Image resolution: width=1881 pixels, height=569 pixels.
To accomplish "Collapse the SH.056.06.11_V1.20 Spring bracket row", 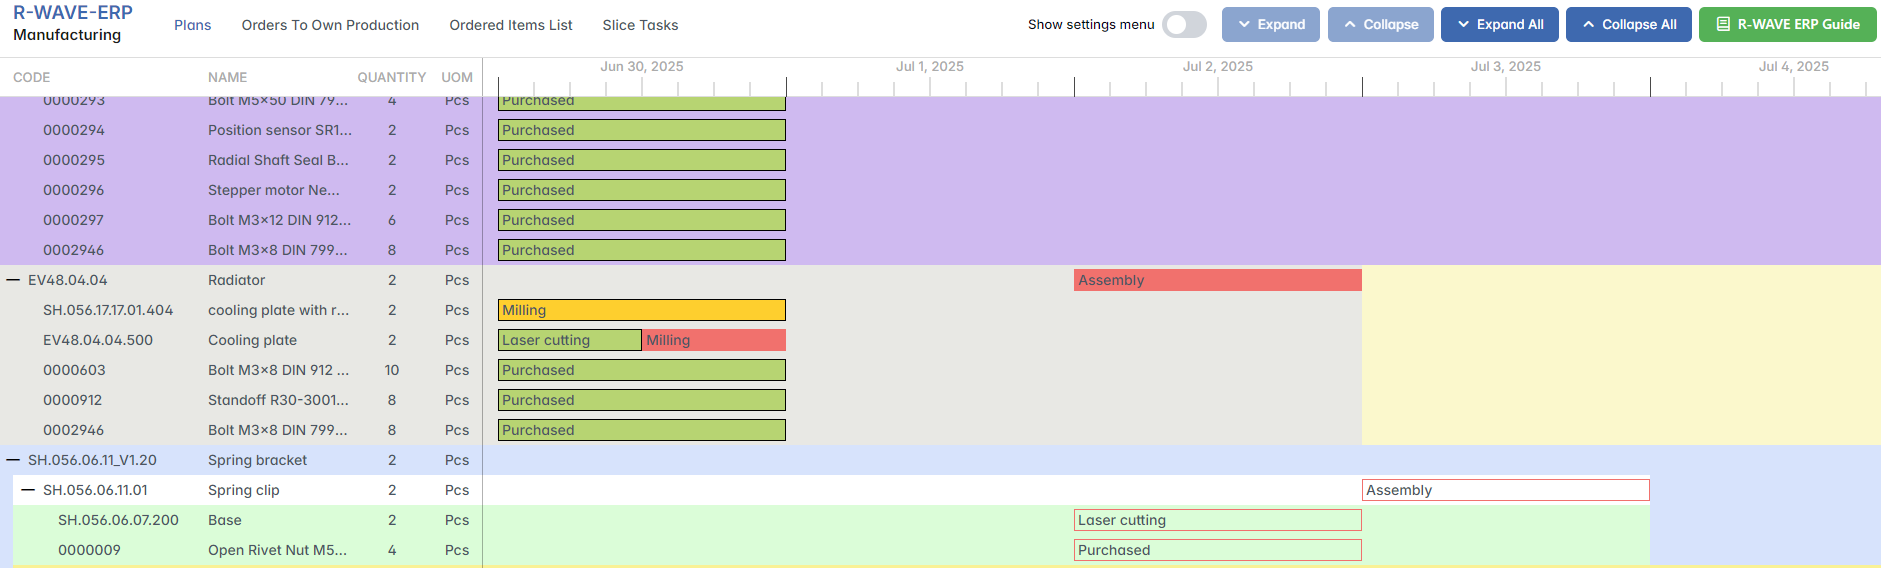I will (14, 460).
